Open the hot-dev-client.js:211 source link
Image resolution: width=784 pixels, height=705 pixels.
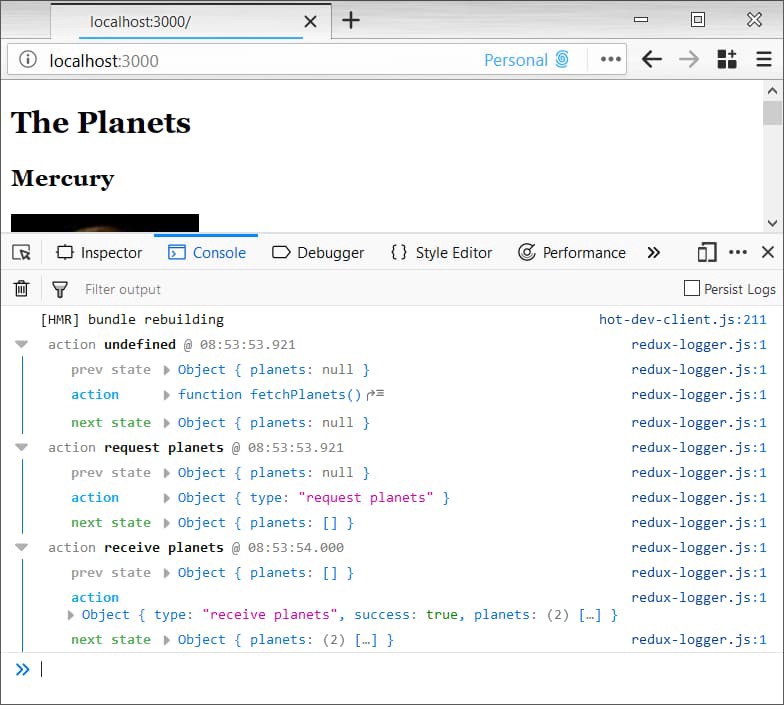[682, 320]
